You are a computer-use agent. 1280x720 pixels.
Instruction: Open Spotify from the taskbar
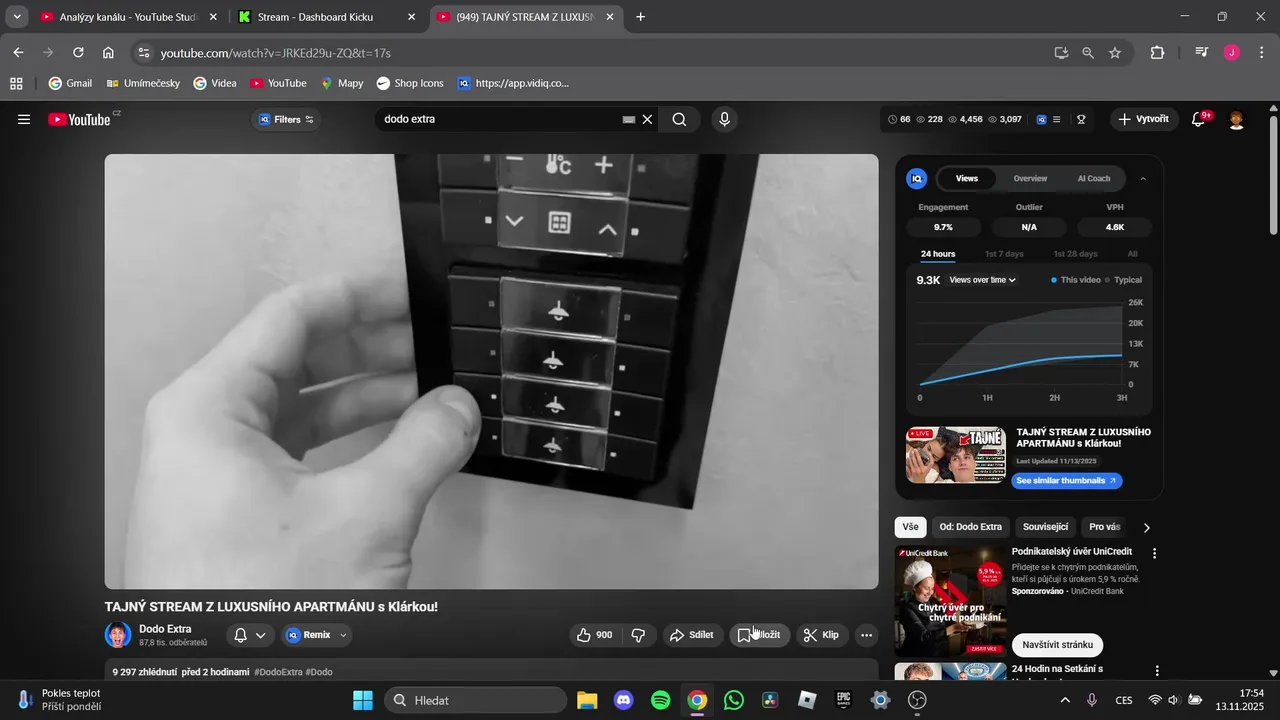pyautogui.click(x=661, y=700)
